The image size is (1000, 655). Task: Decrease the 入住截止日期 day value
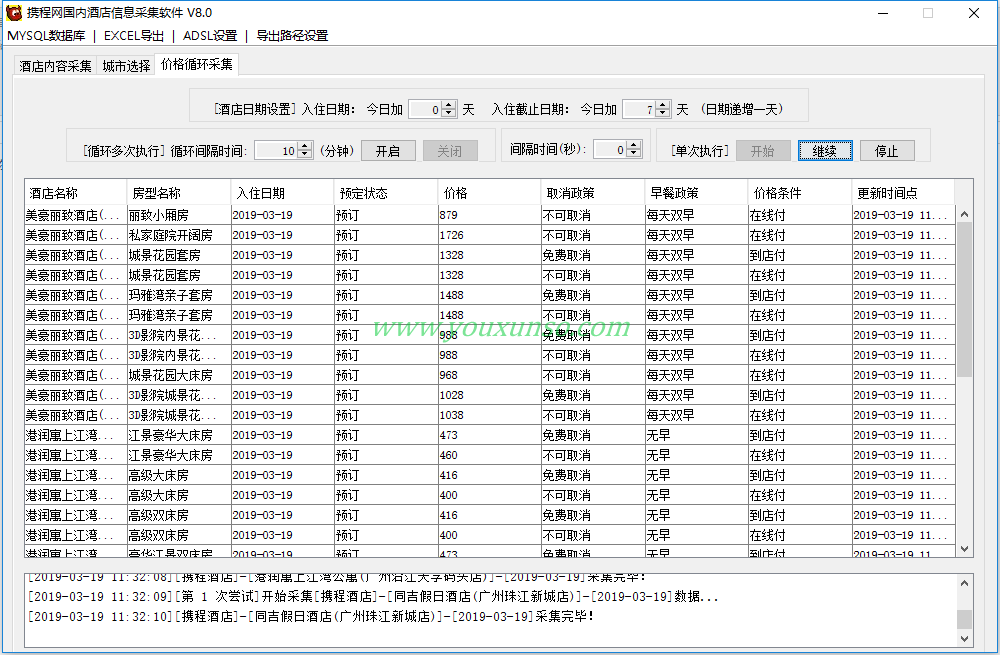click(663, 114)
